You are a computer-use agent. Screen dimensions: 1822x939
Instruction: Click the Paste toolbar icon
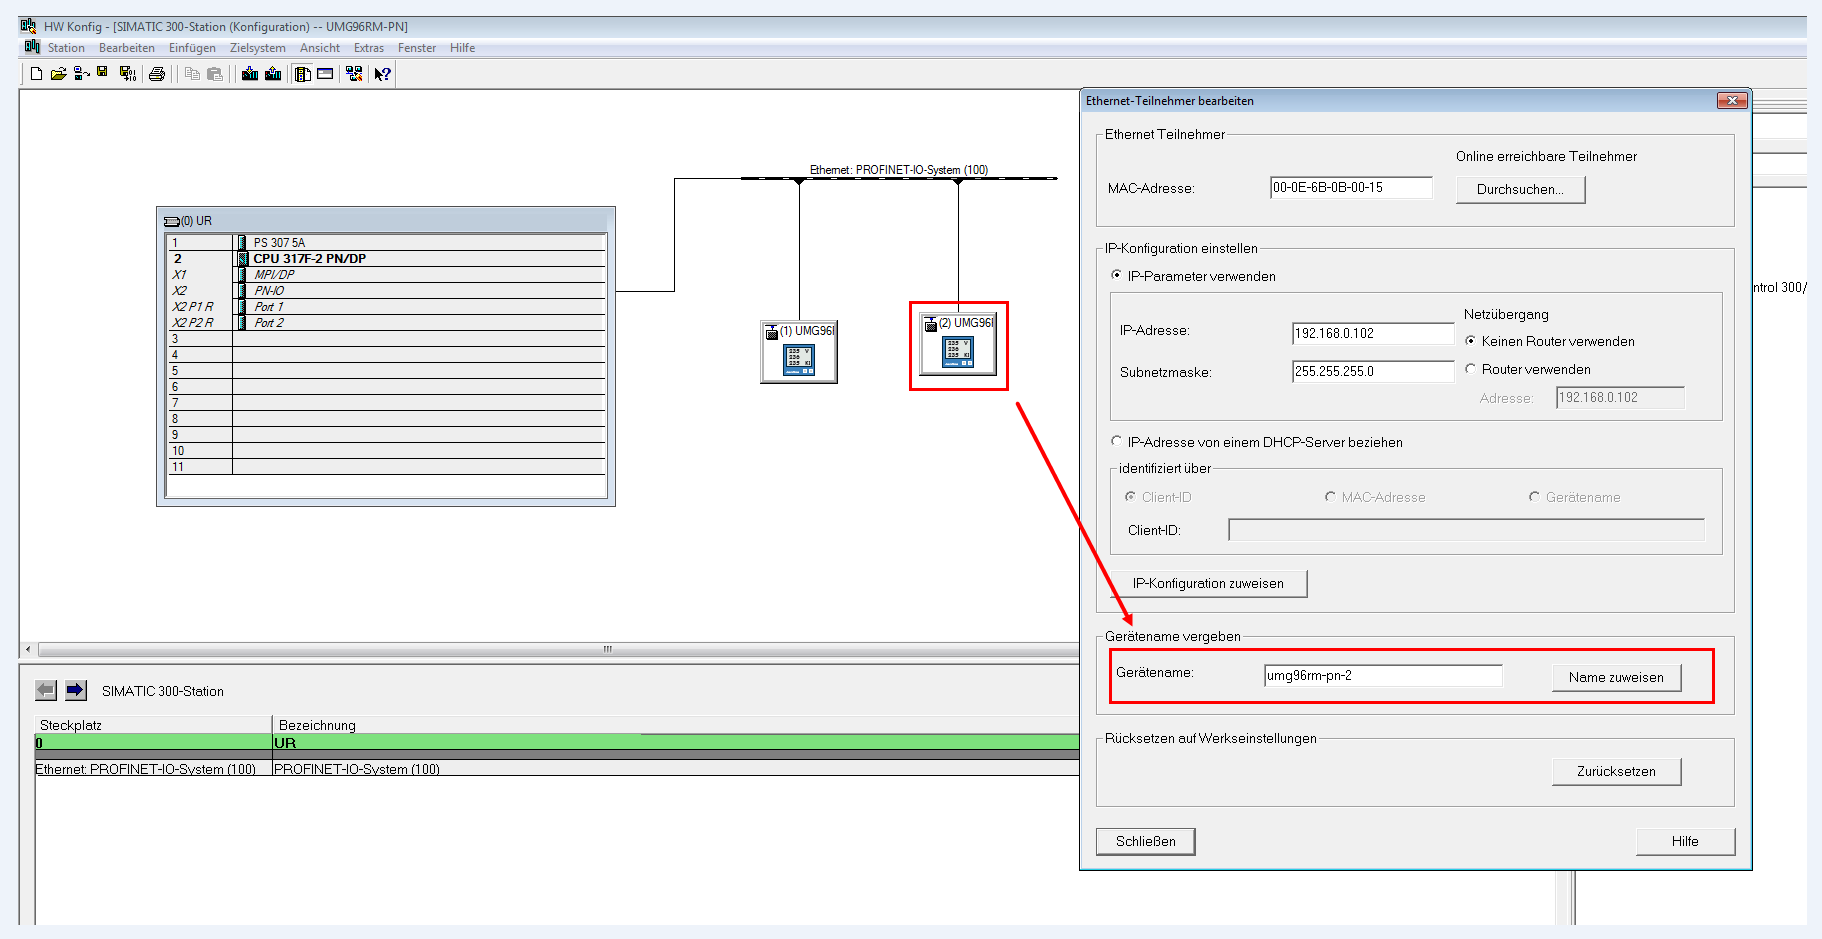214,74
